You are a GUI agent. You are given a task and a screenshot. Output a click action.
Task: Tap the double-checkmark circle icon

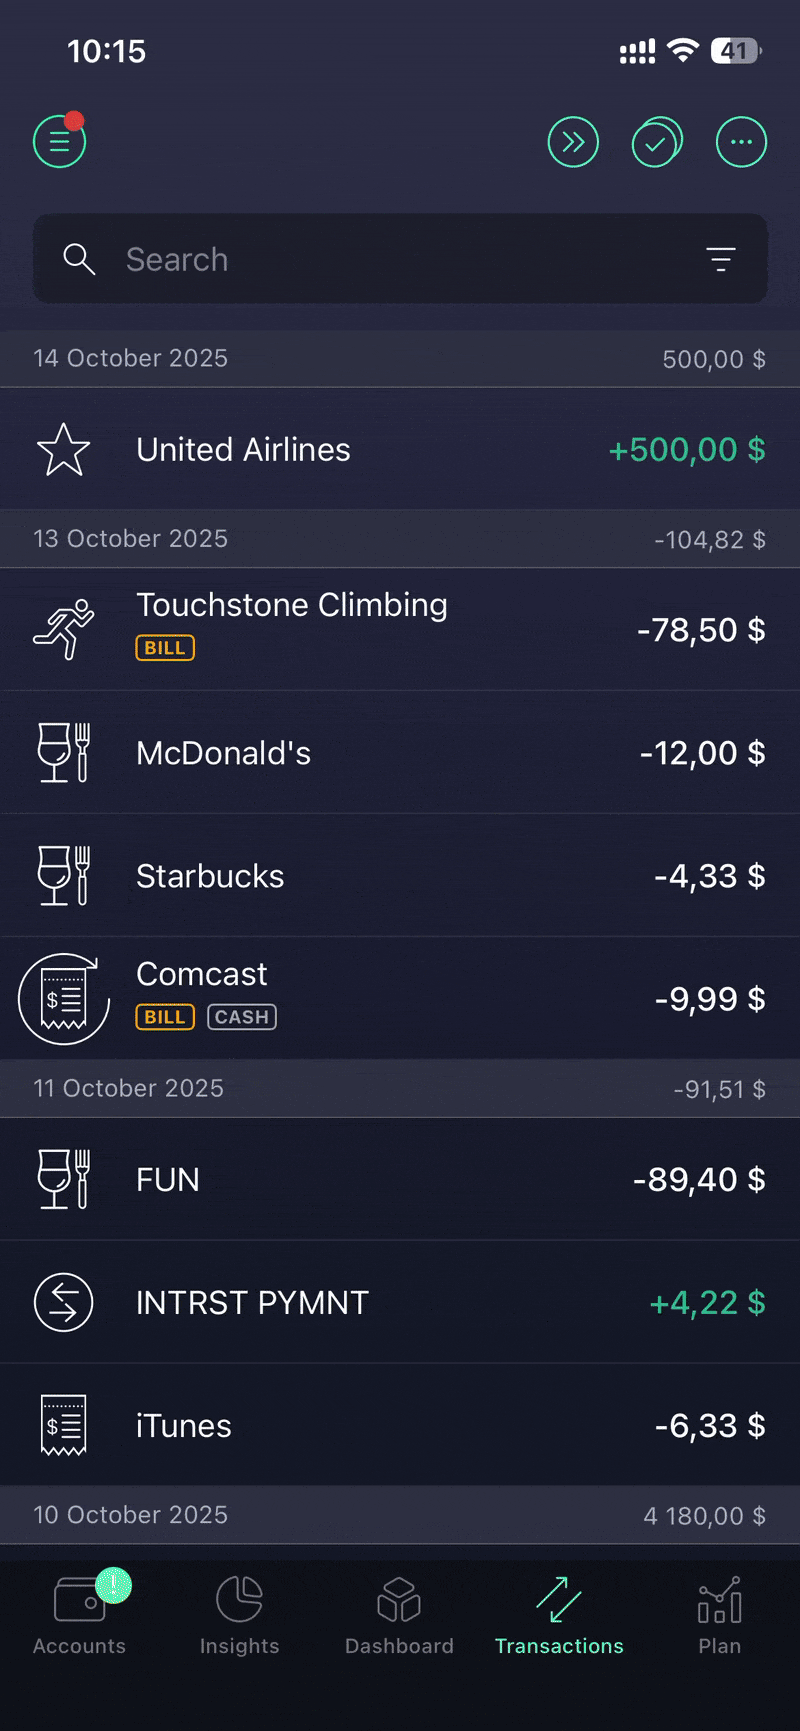[x=657, y=142]
